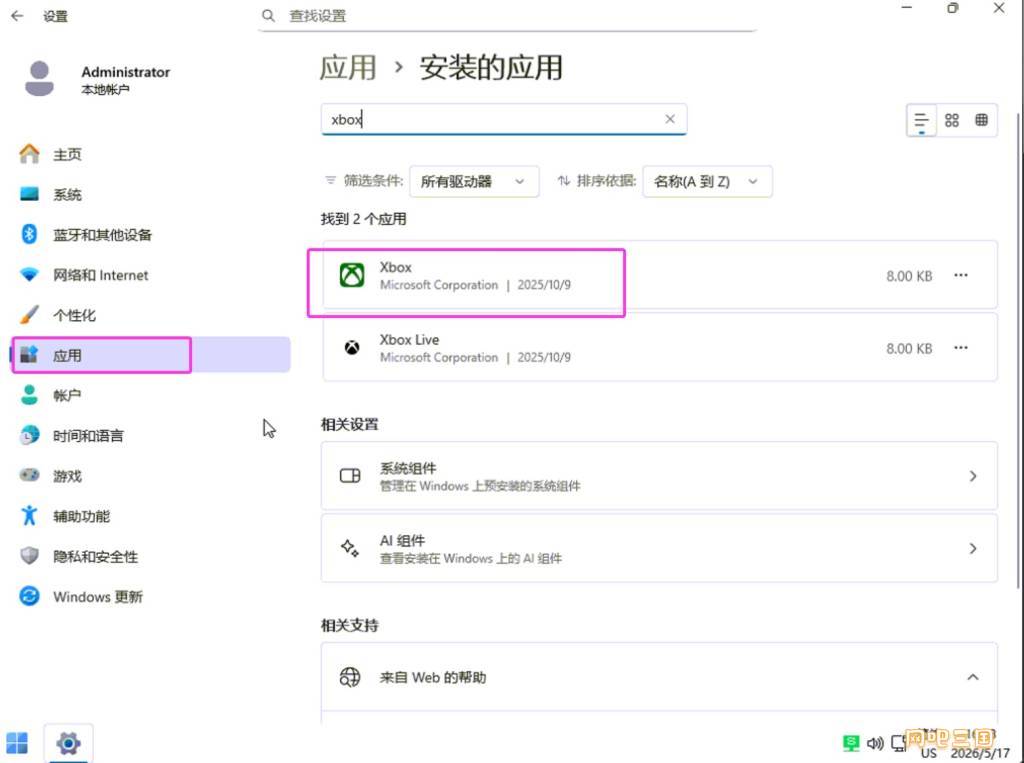Image resolution: width=1024 pixels, height=763 pixels.
Task: Click the Windows 更新 sync icon
Action: (x=29, y=596)
